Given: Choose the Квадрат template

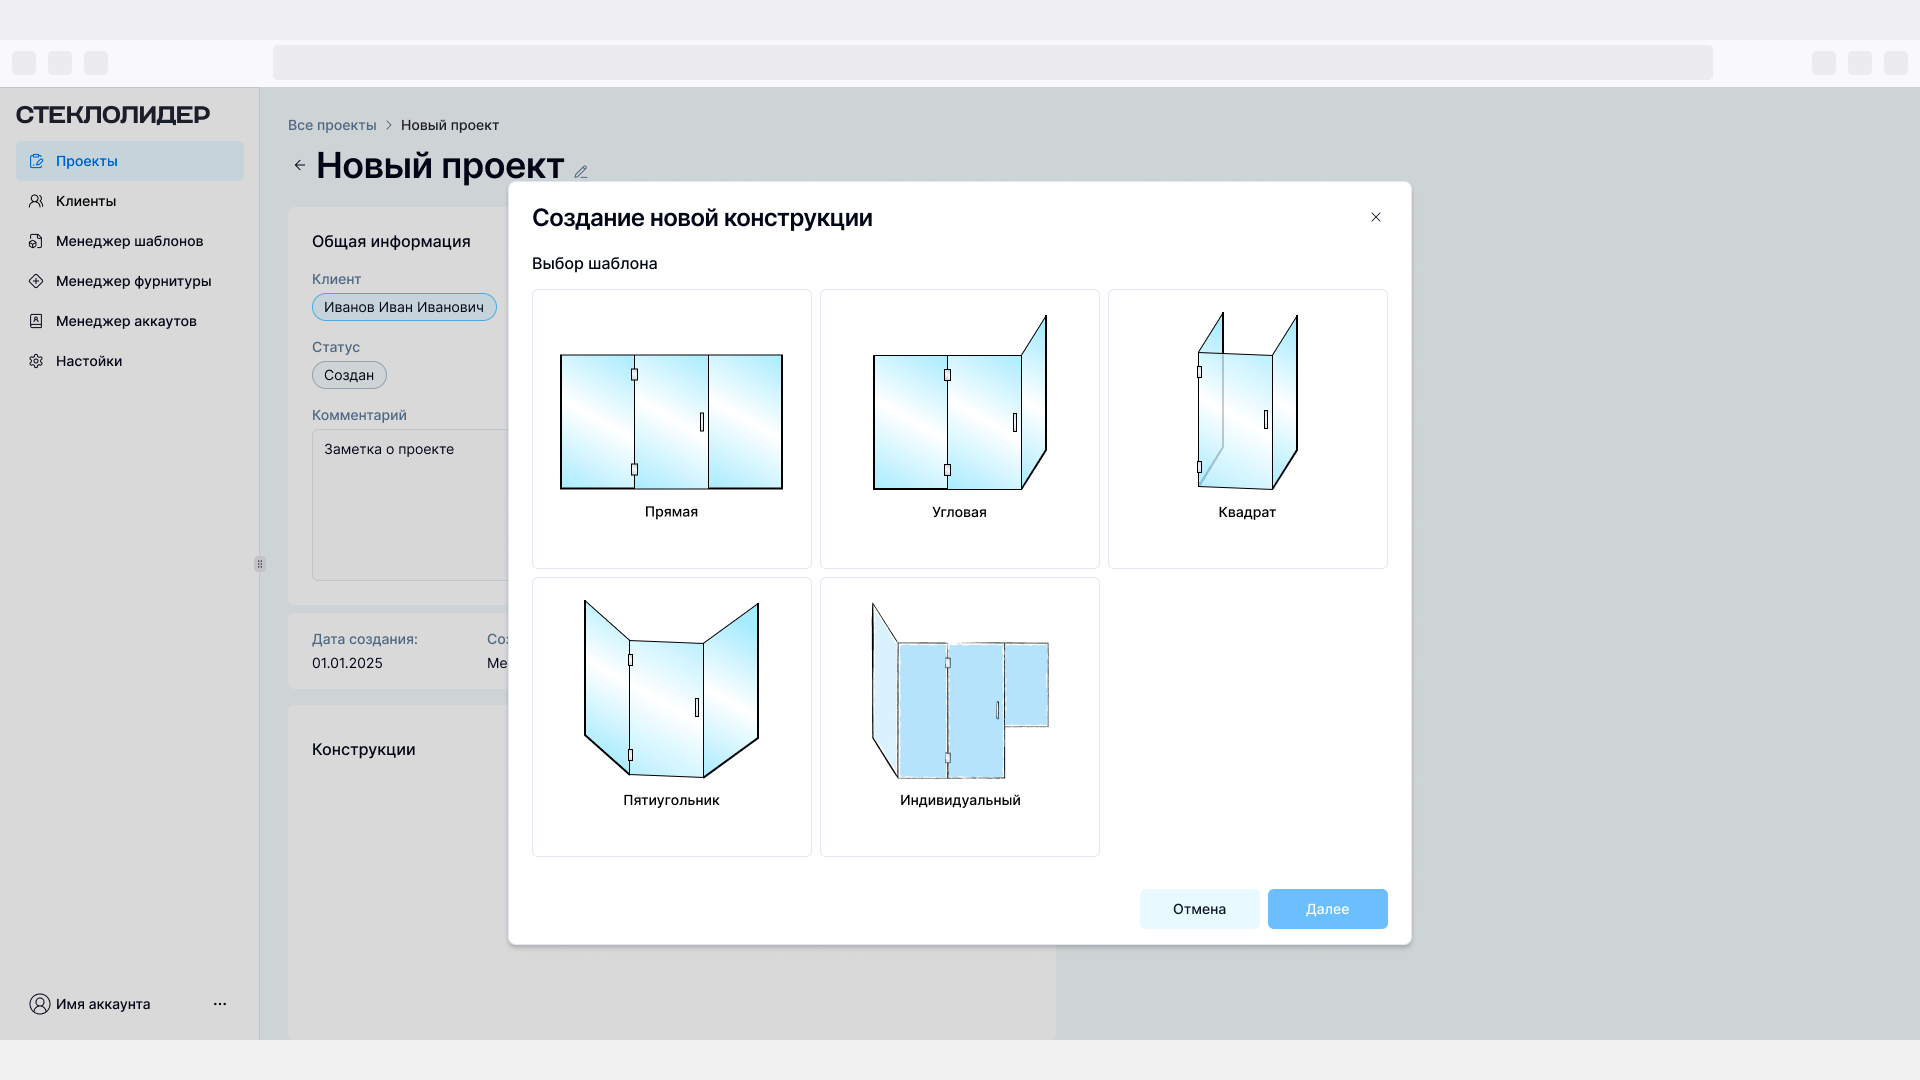Looking at the screenshot, I should [x=1247, y=429].
